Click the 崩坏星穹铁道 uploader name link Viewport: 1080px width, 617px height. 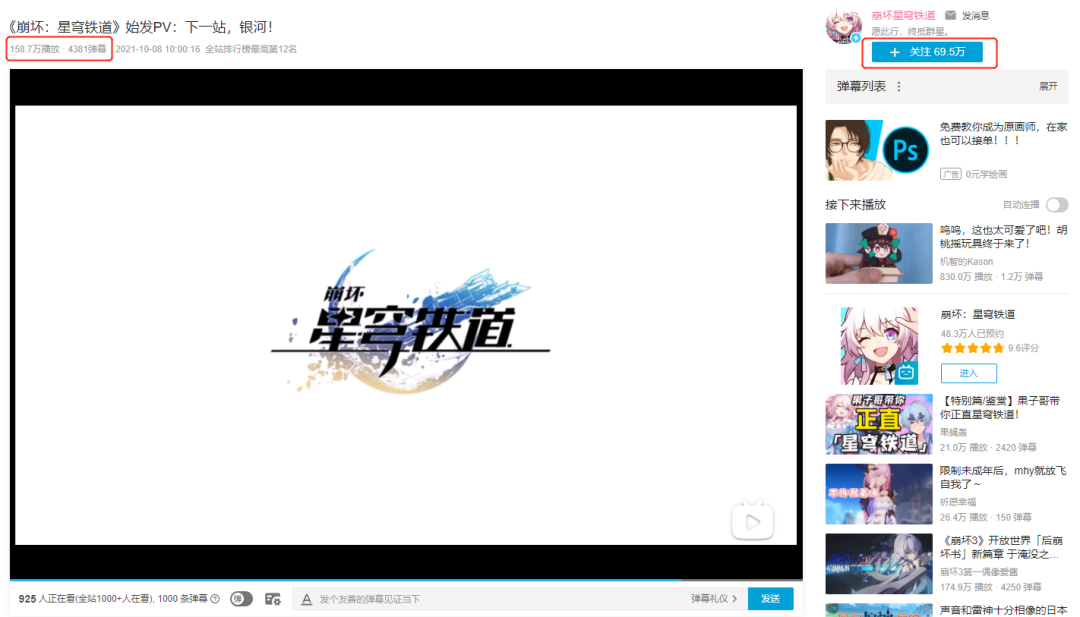903,15
